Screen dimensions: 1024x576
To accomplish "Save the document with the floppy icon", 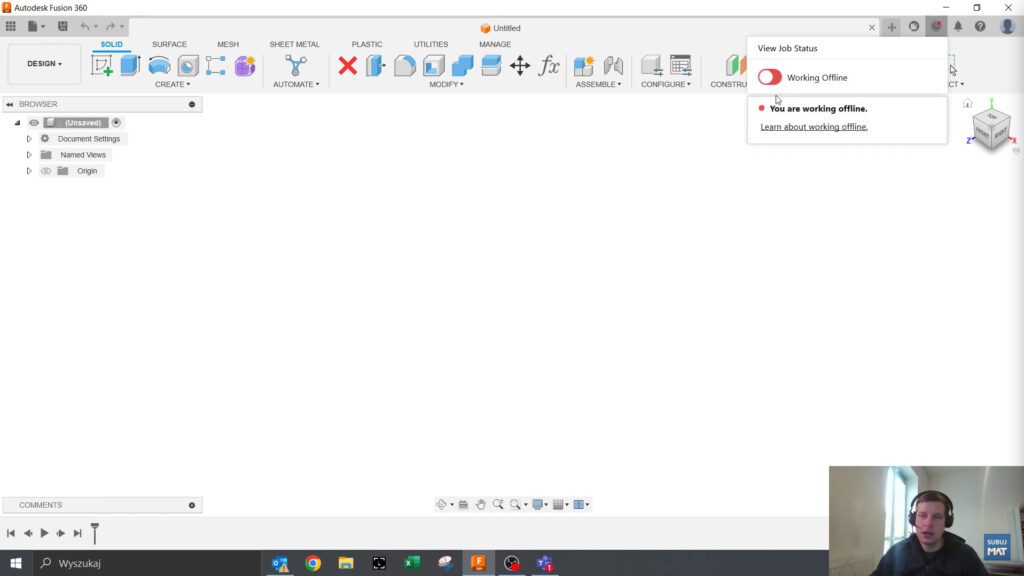I will click(63, 27).
